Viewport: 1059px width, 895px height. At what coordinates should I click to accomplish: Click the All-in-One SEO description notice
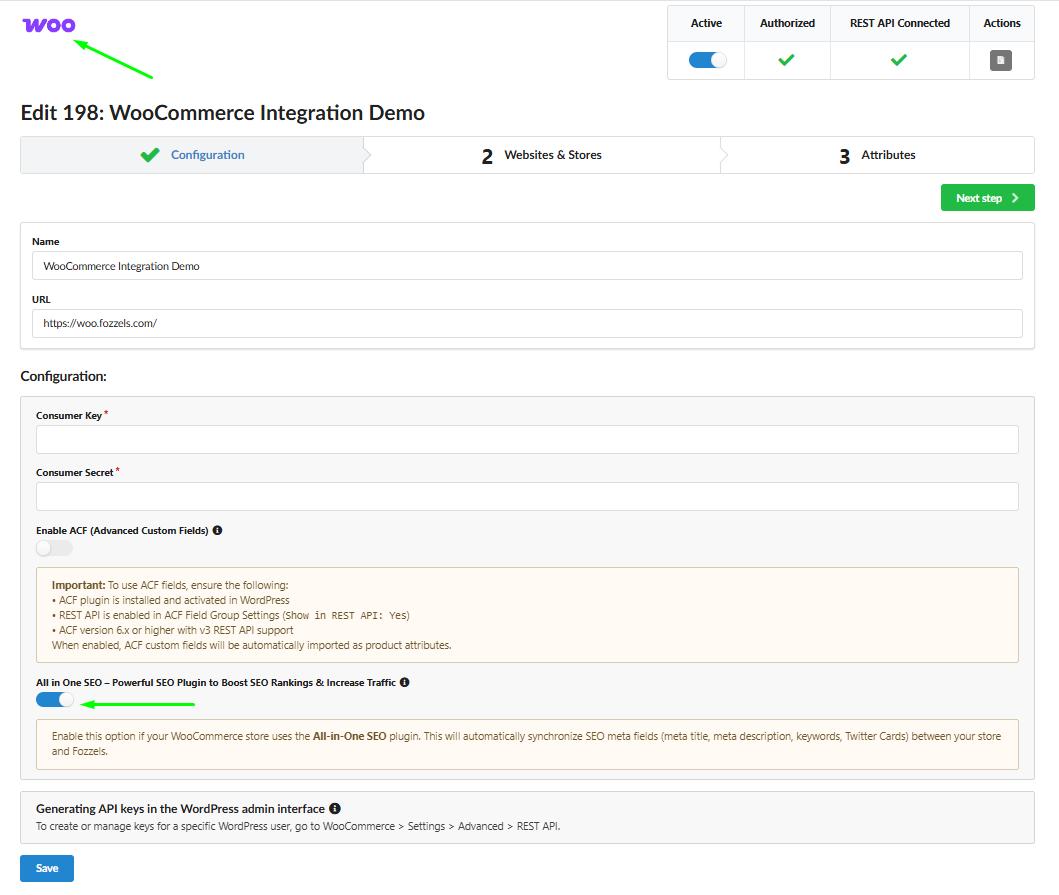pos(527,744)
